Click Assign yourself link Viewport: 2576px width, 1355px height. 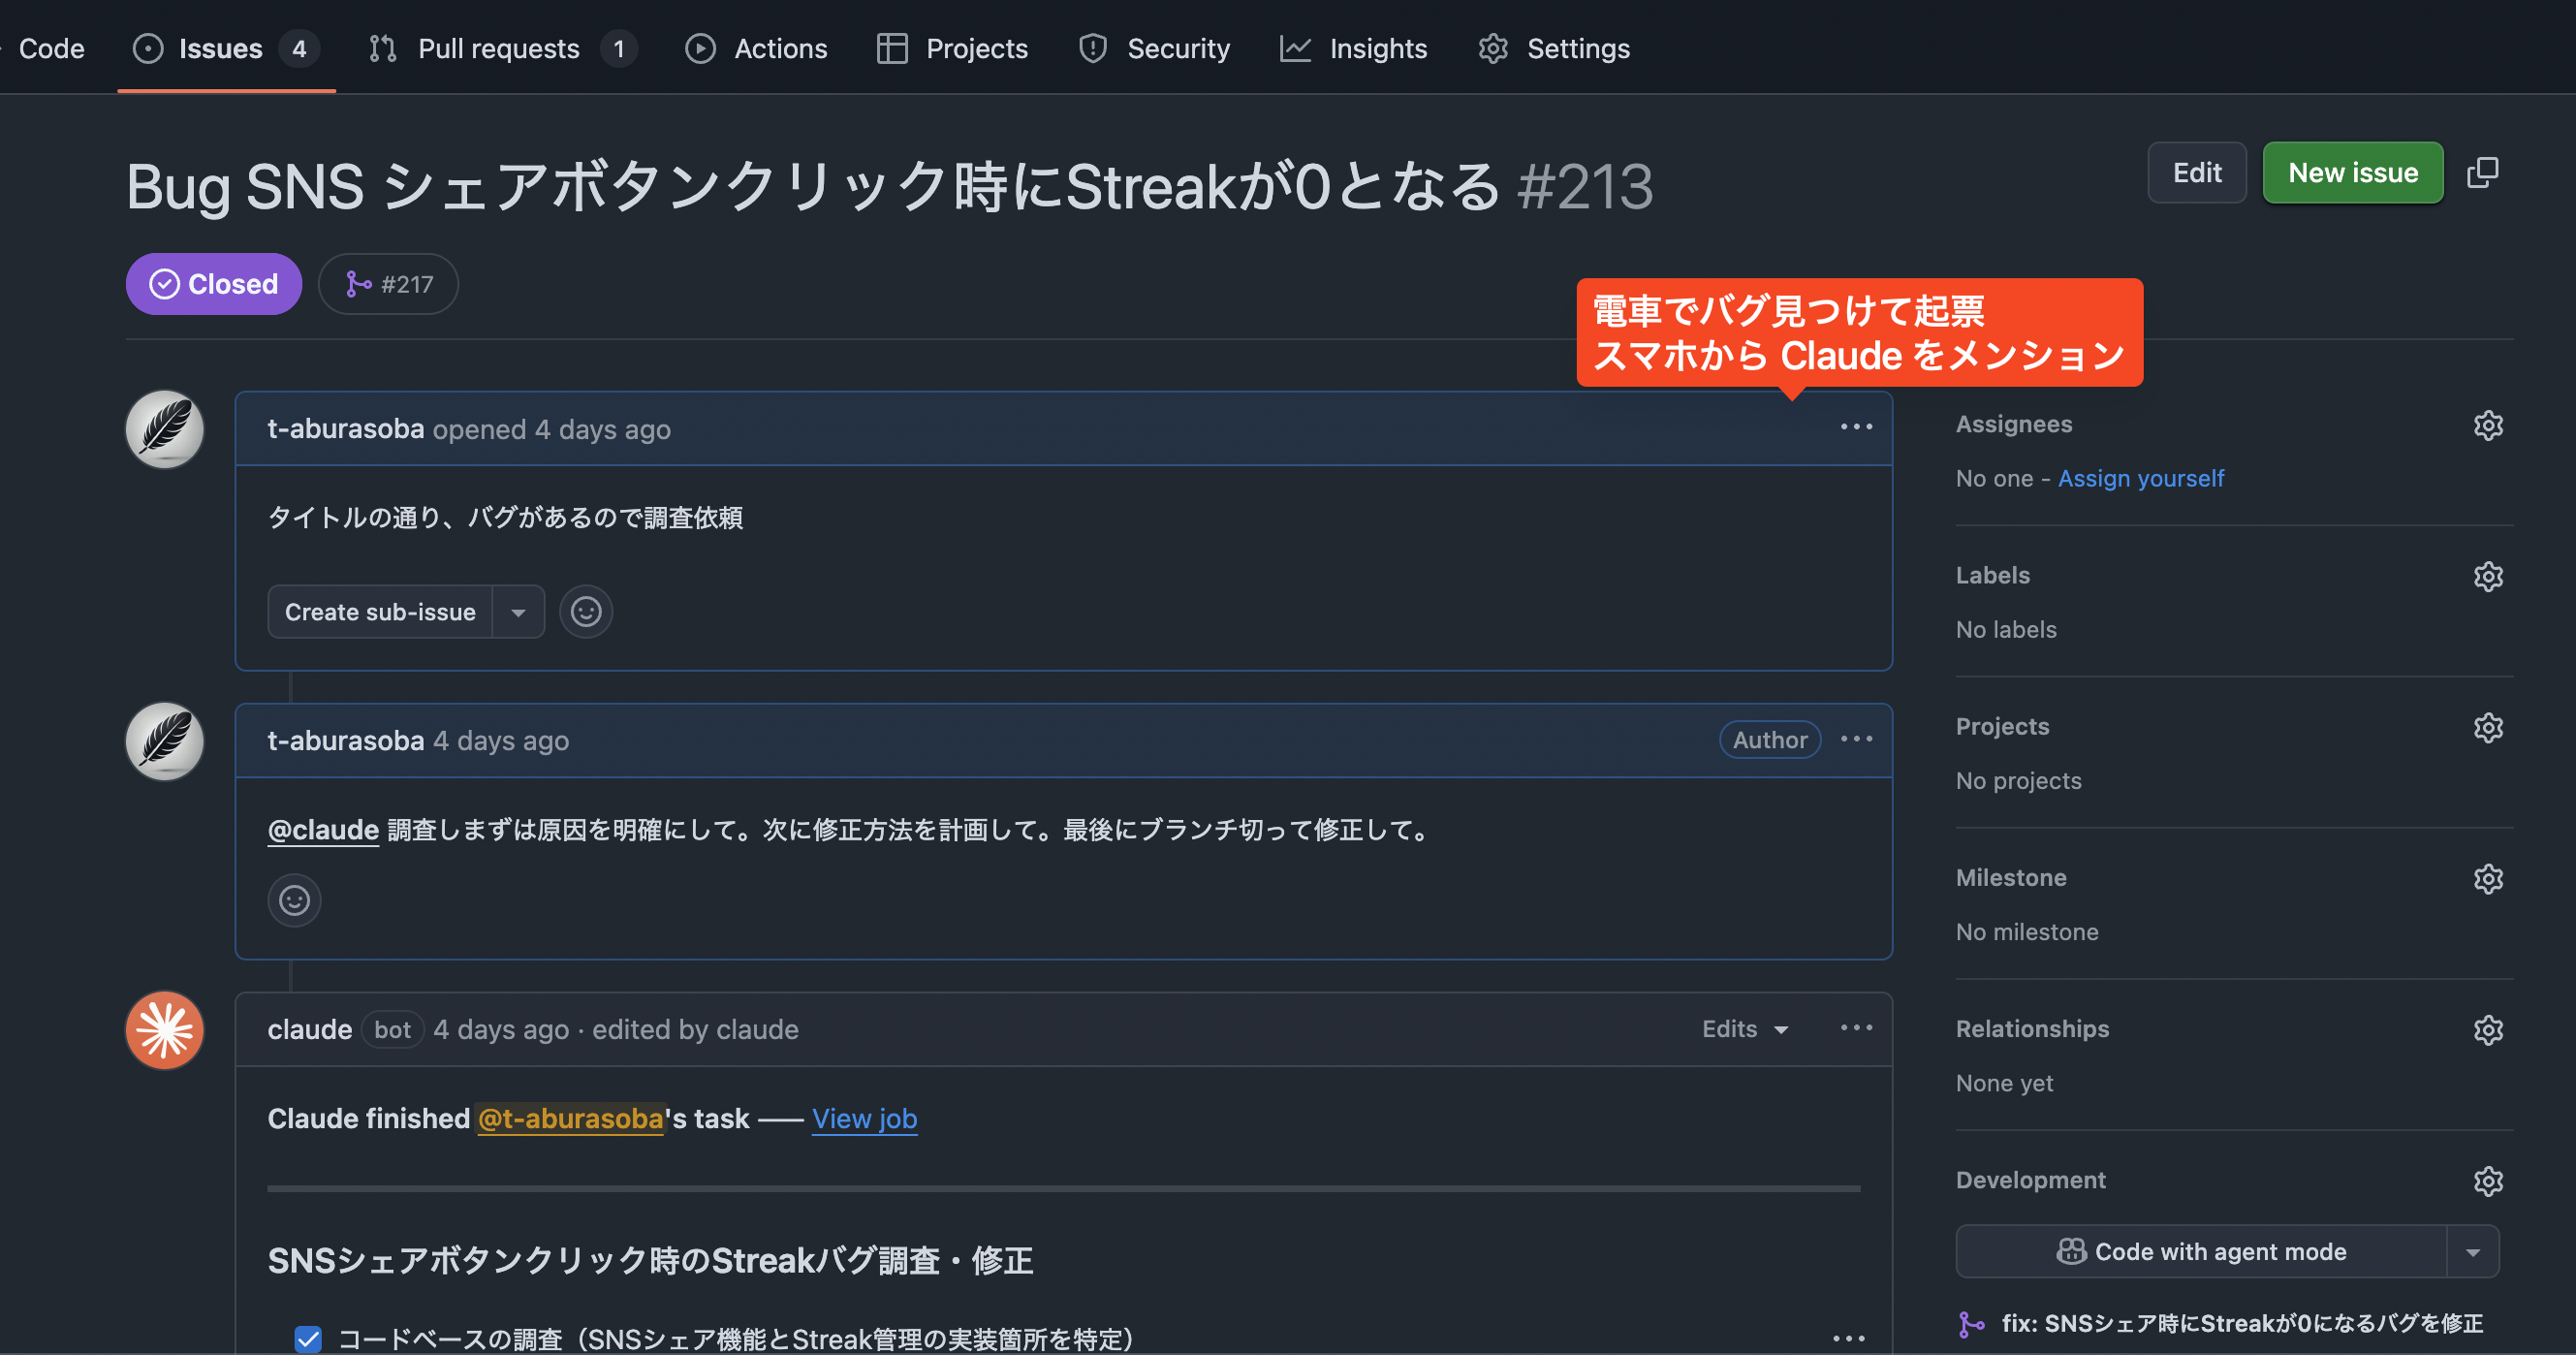(x=2140, y=478)
